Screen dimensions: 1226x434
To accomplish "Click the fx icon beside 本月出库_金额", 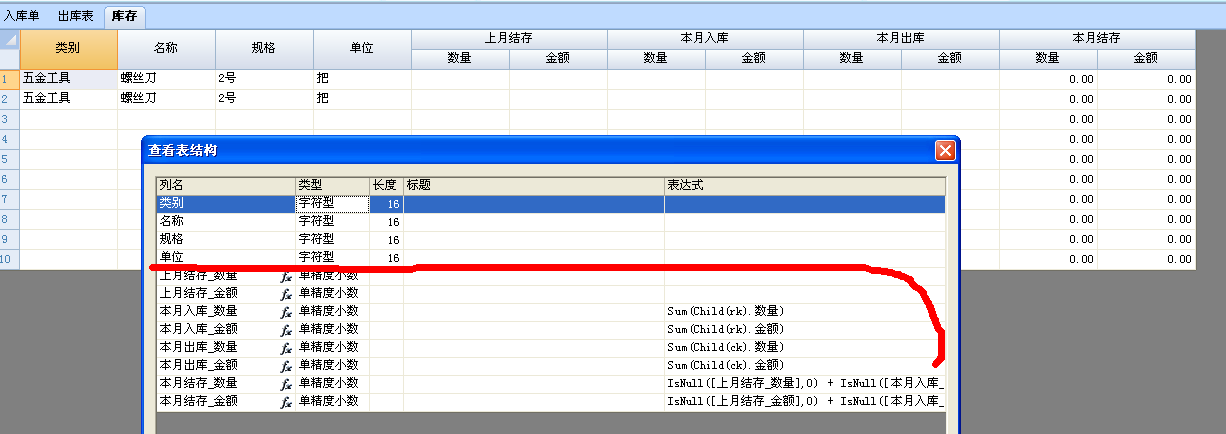I will (286, 365).
